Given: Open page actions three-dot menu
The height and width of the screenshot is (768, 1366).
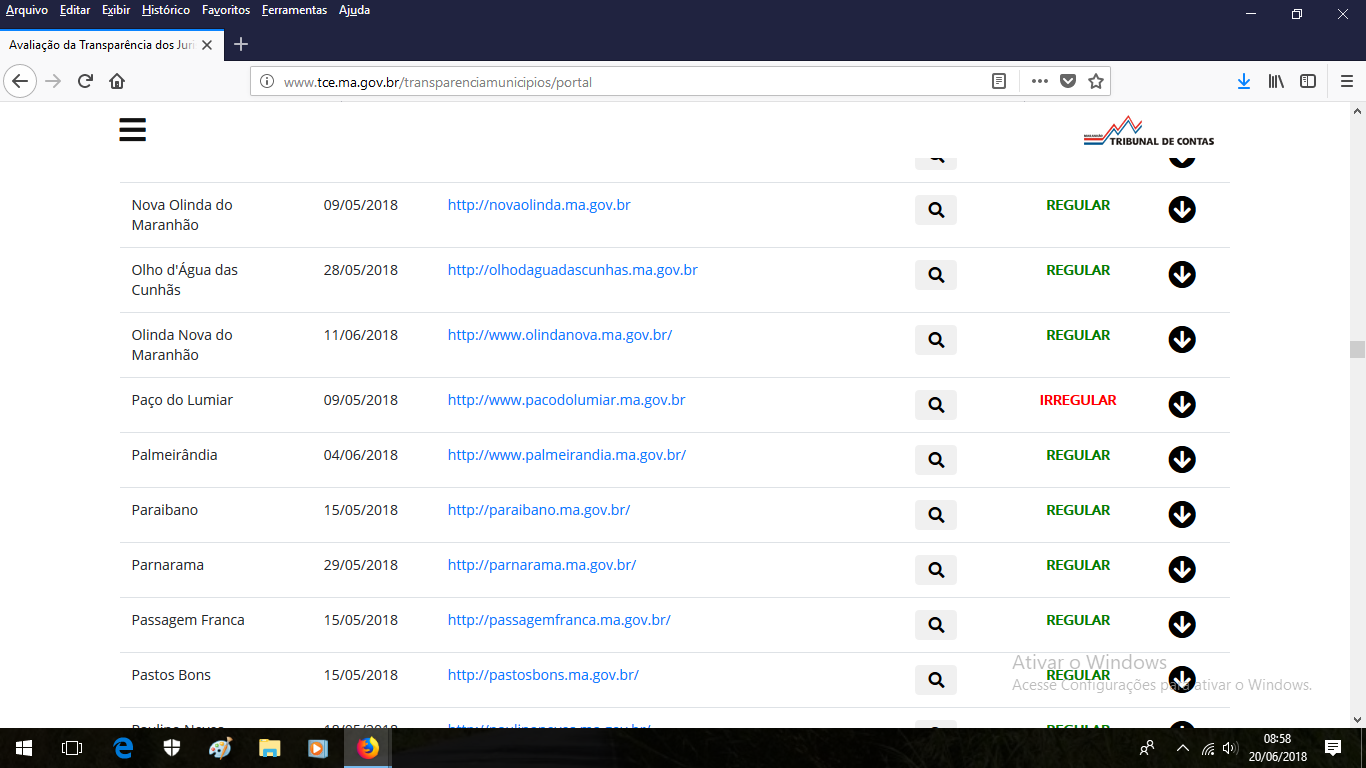Looking at the screenshot, I should click(1040, 81).
